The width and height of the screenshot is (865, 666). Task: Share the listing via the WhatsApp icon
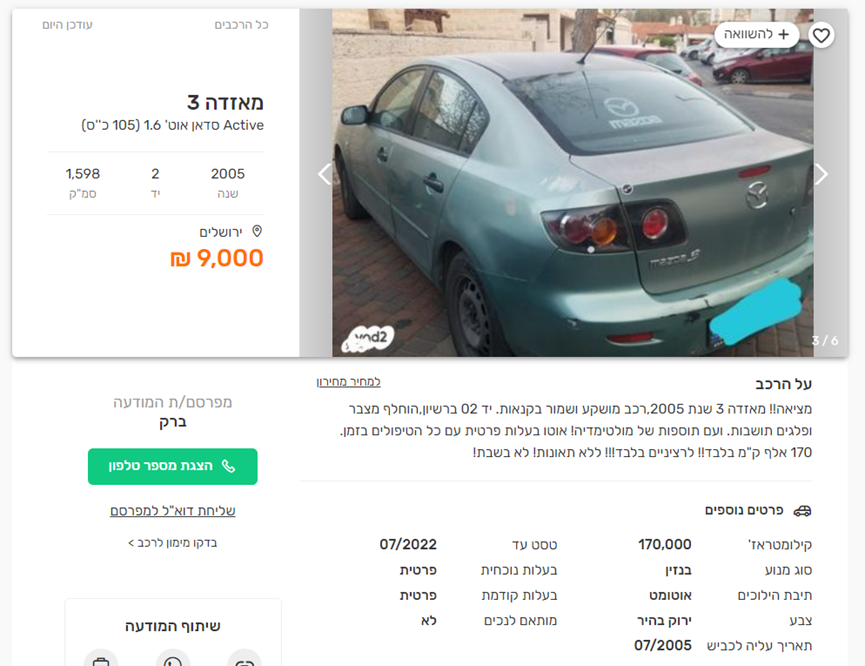click(173, 658)
